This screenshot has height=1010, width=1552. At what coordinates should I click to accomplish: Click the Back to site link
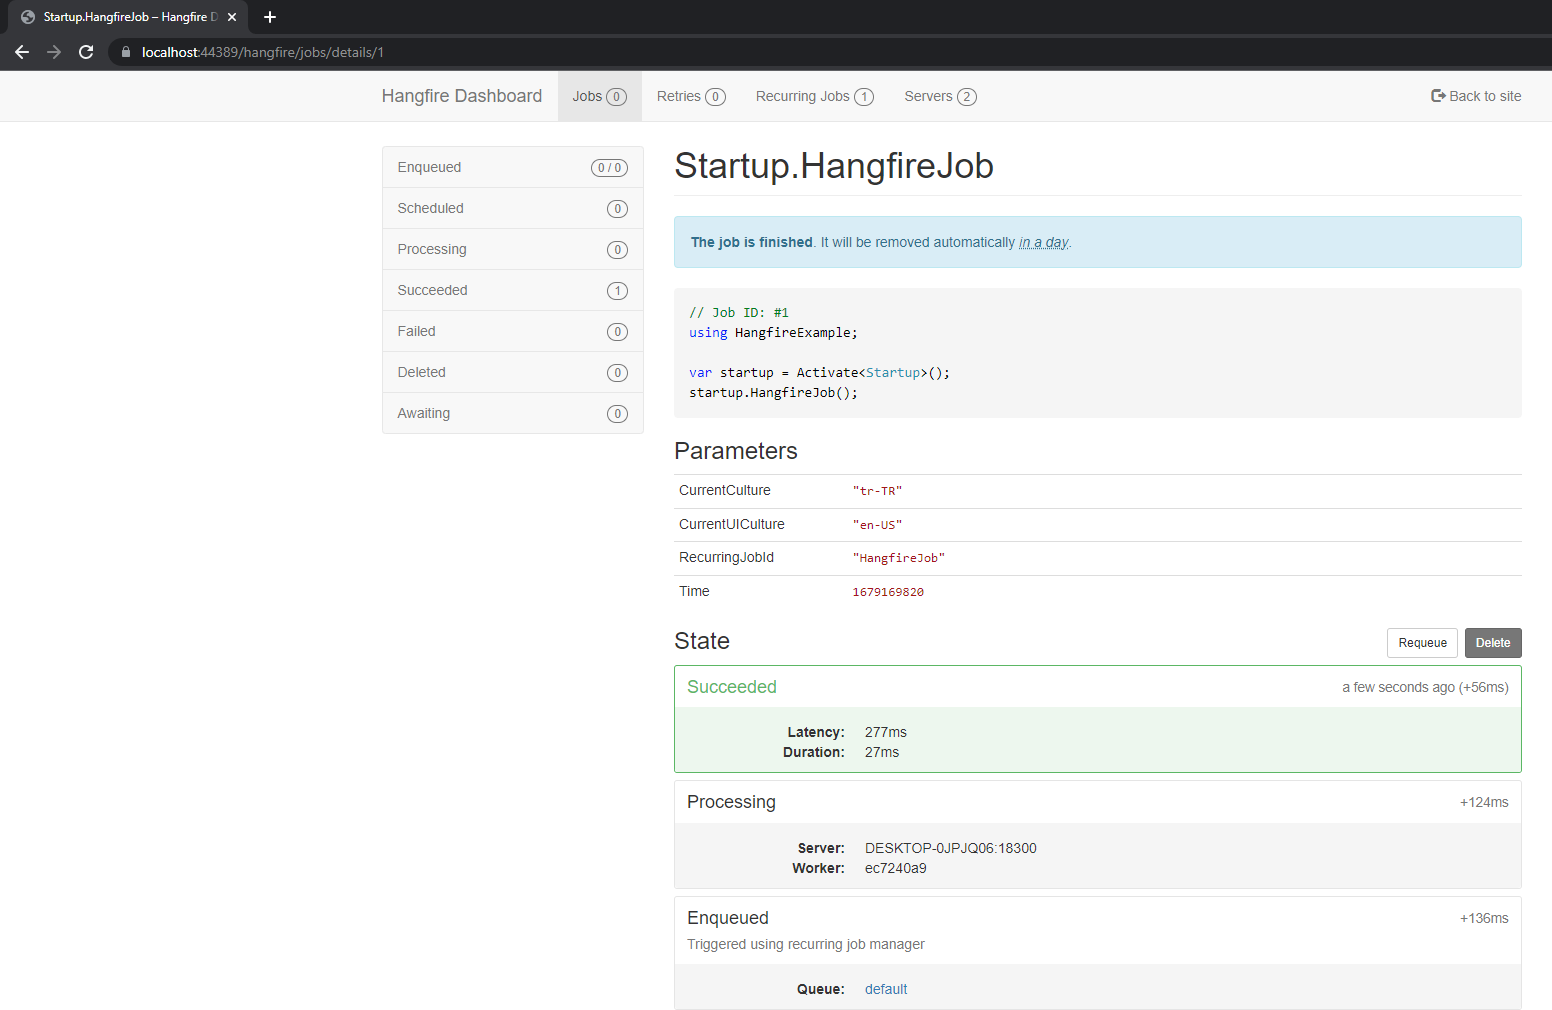[1476, 96]
